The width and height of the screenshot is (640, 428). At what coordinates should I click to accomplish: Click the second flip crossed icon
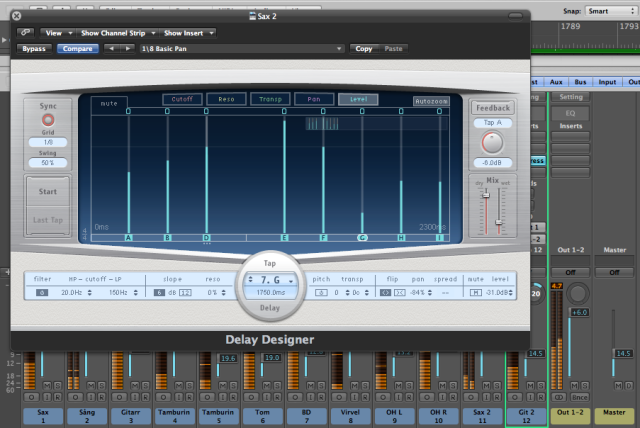pos(400,293)
